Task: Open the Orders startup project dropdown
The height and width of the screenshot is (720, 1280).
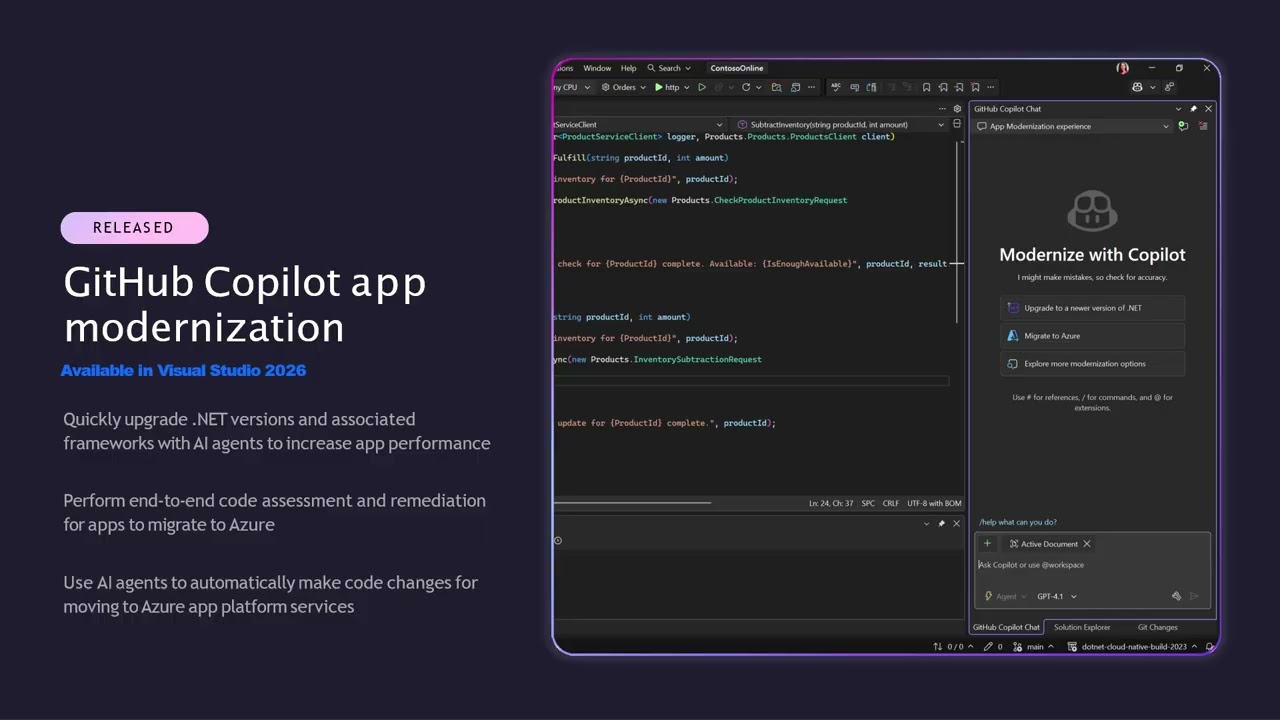Action: click(624, 87)
